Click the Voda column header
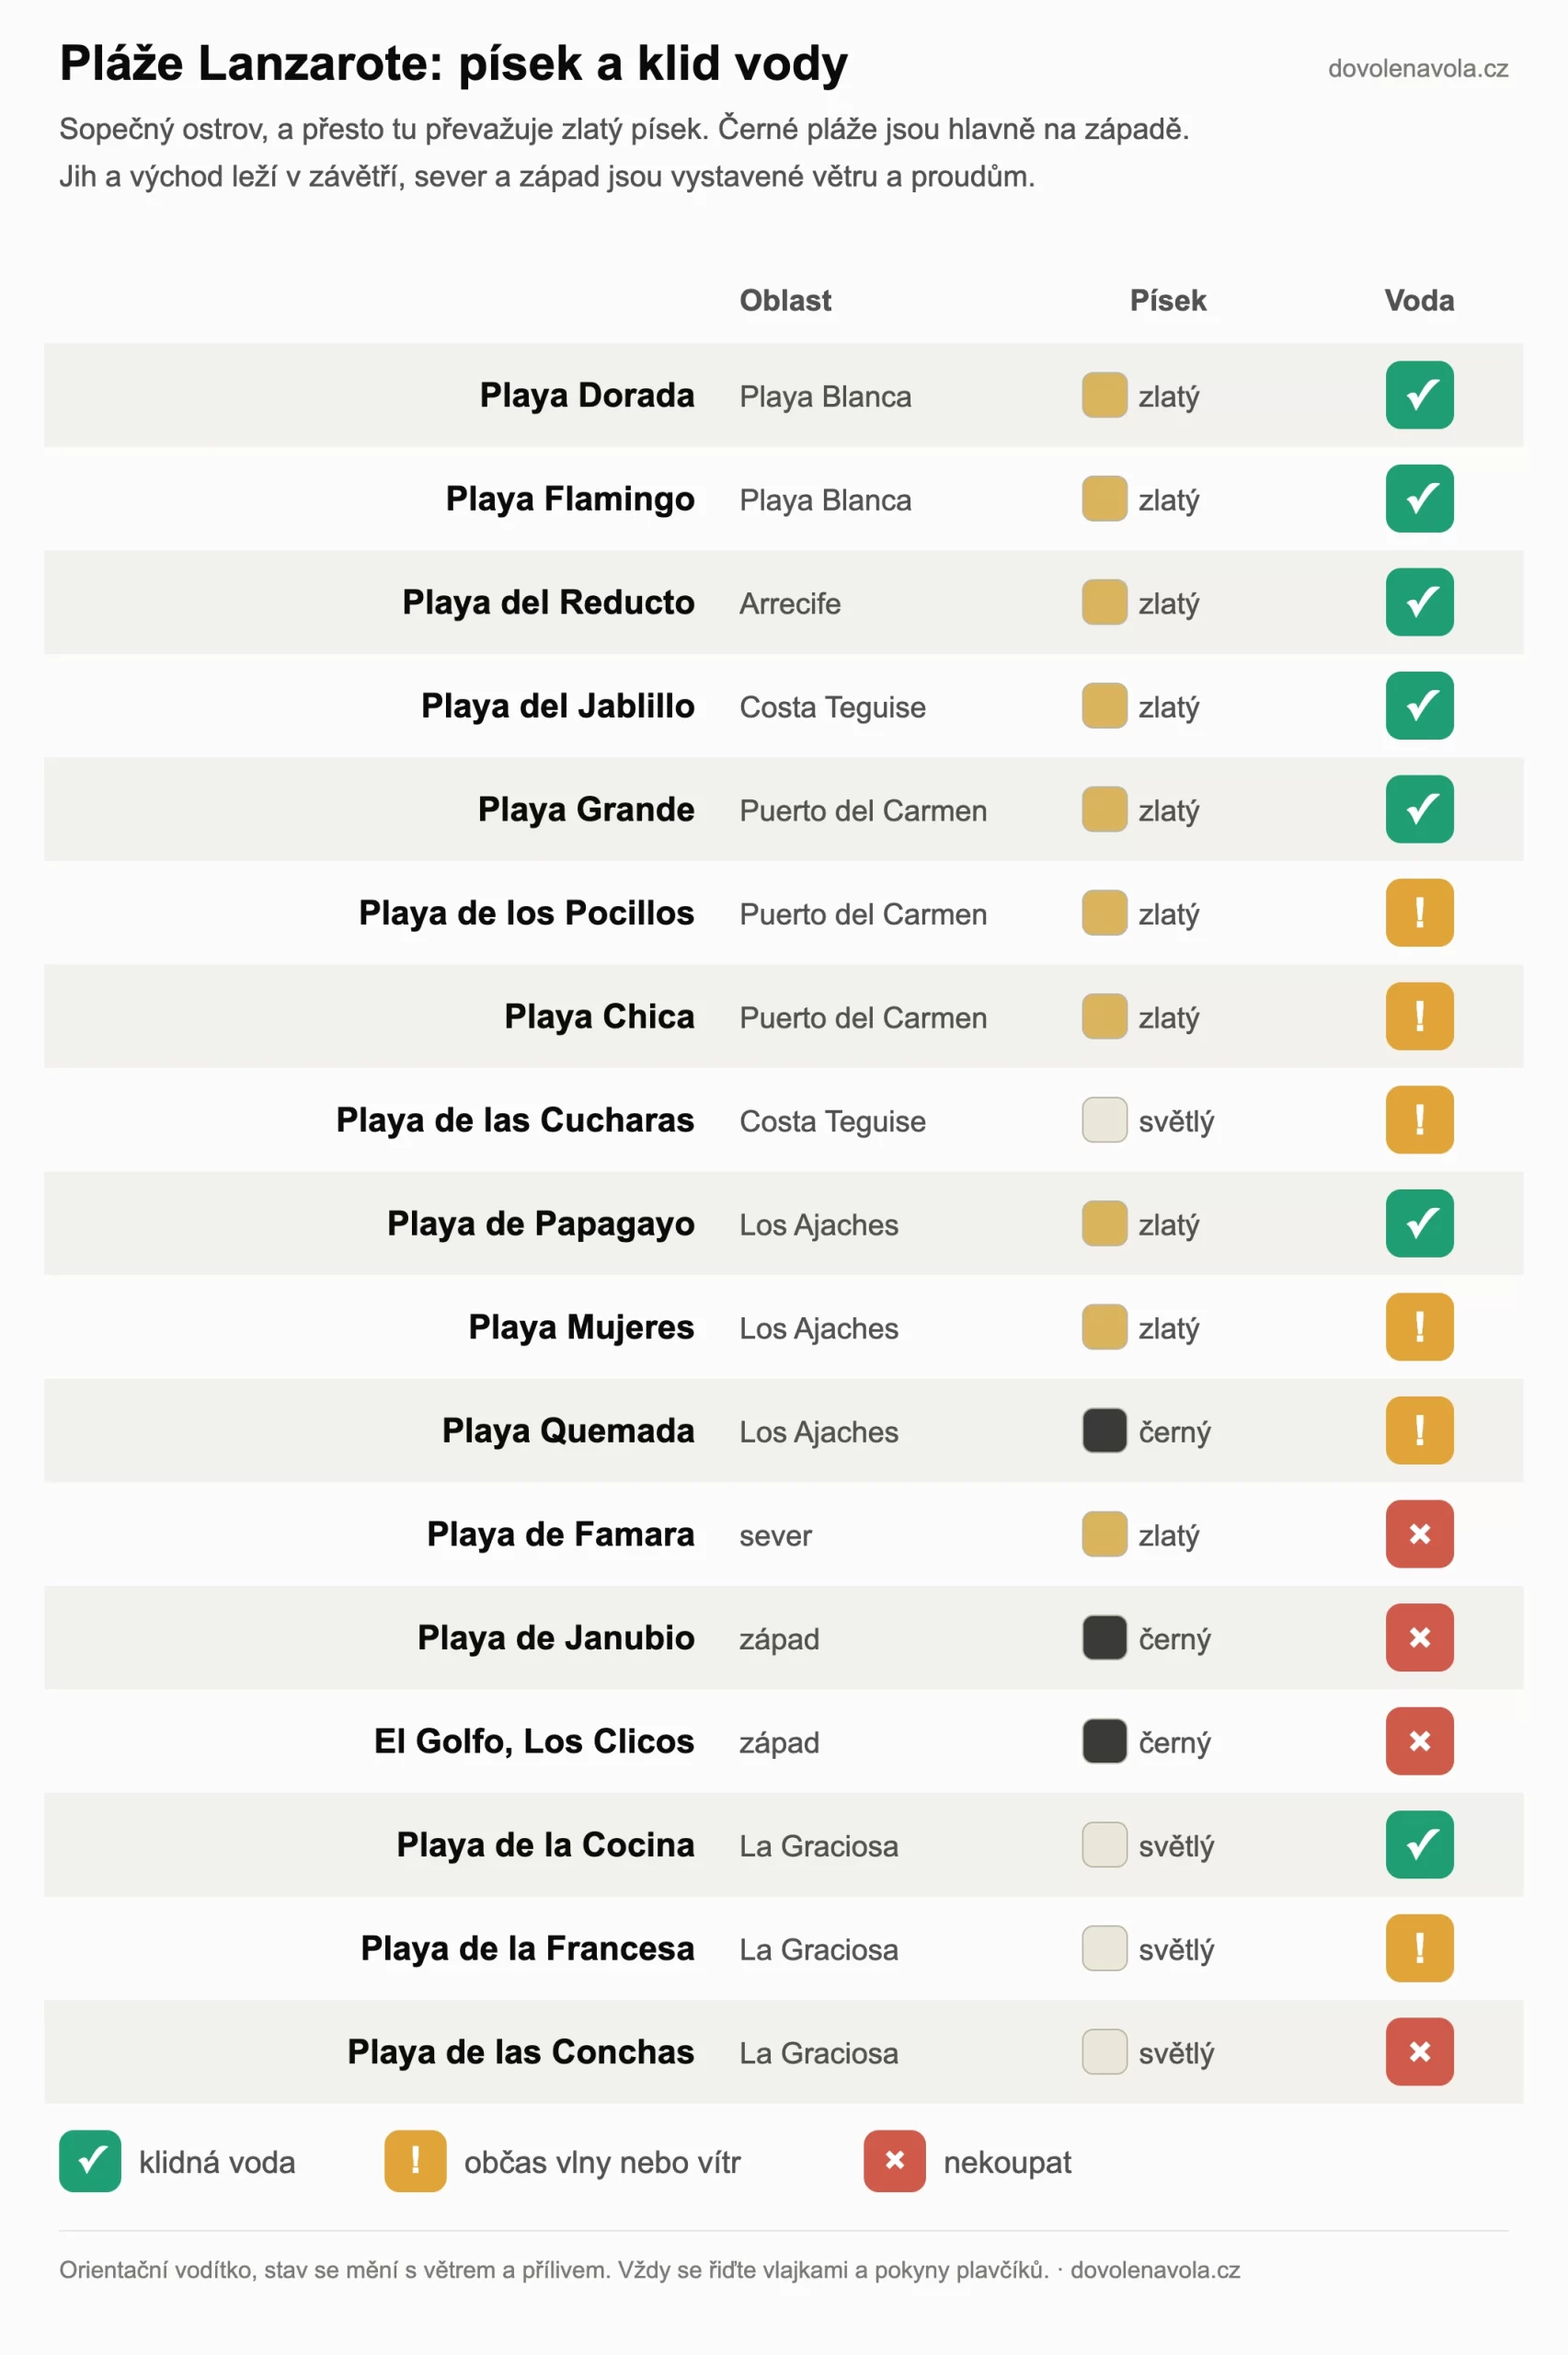Screen dimensions: 1568x2355 [1419, 301]
